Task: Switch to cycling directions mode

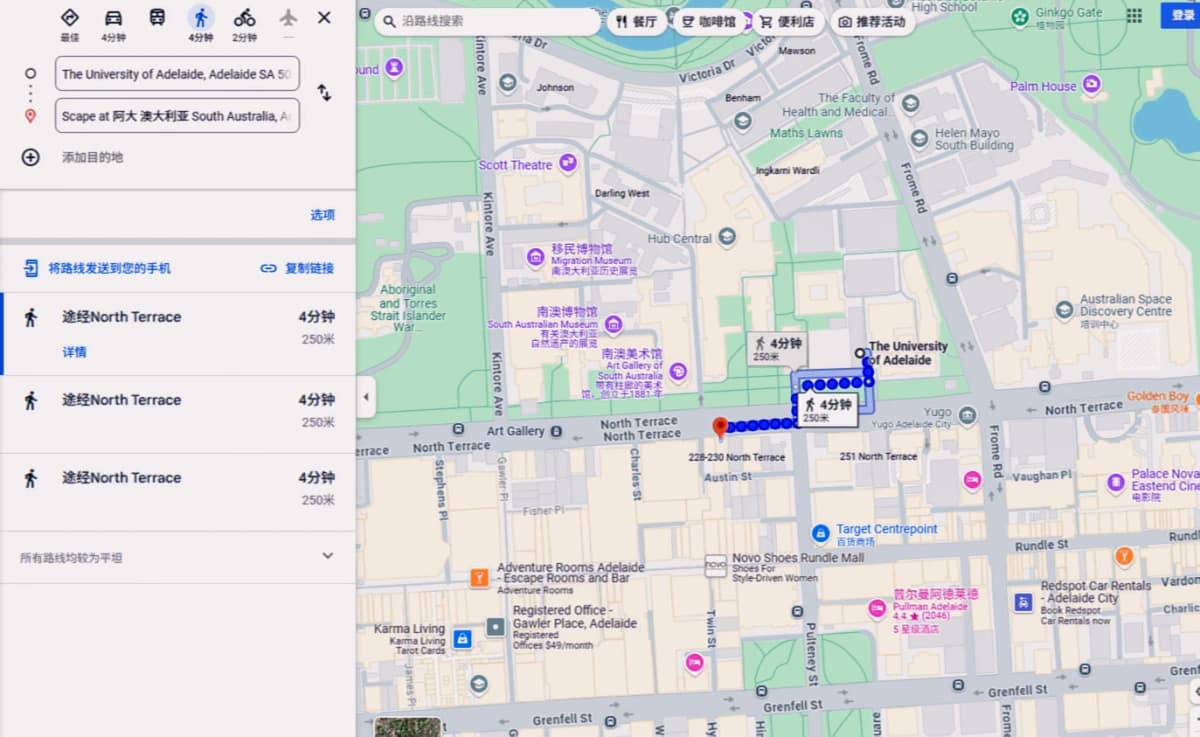Action: click(x=244, y=18)
